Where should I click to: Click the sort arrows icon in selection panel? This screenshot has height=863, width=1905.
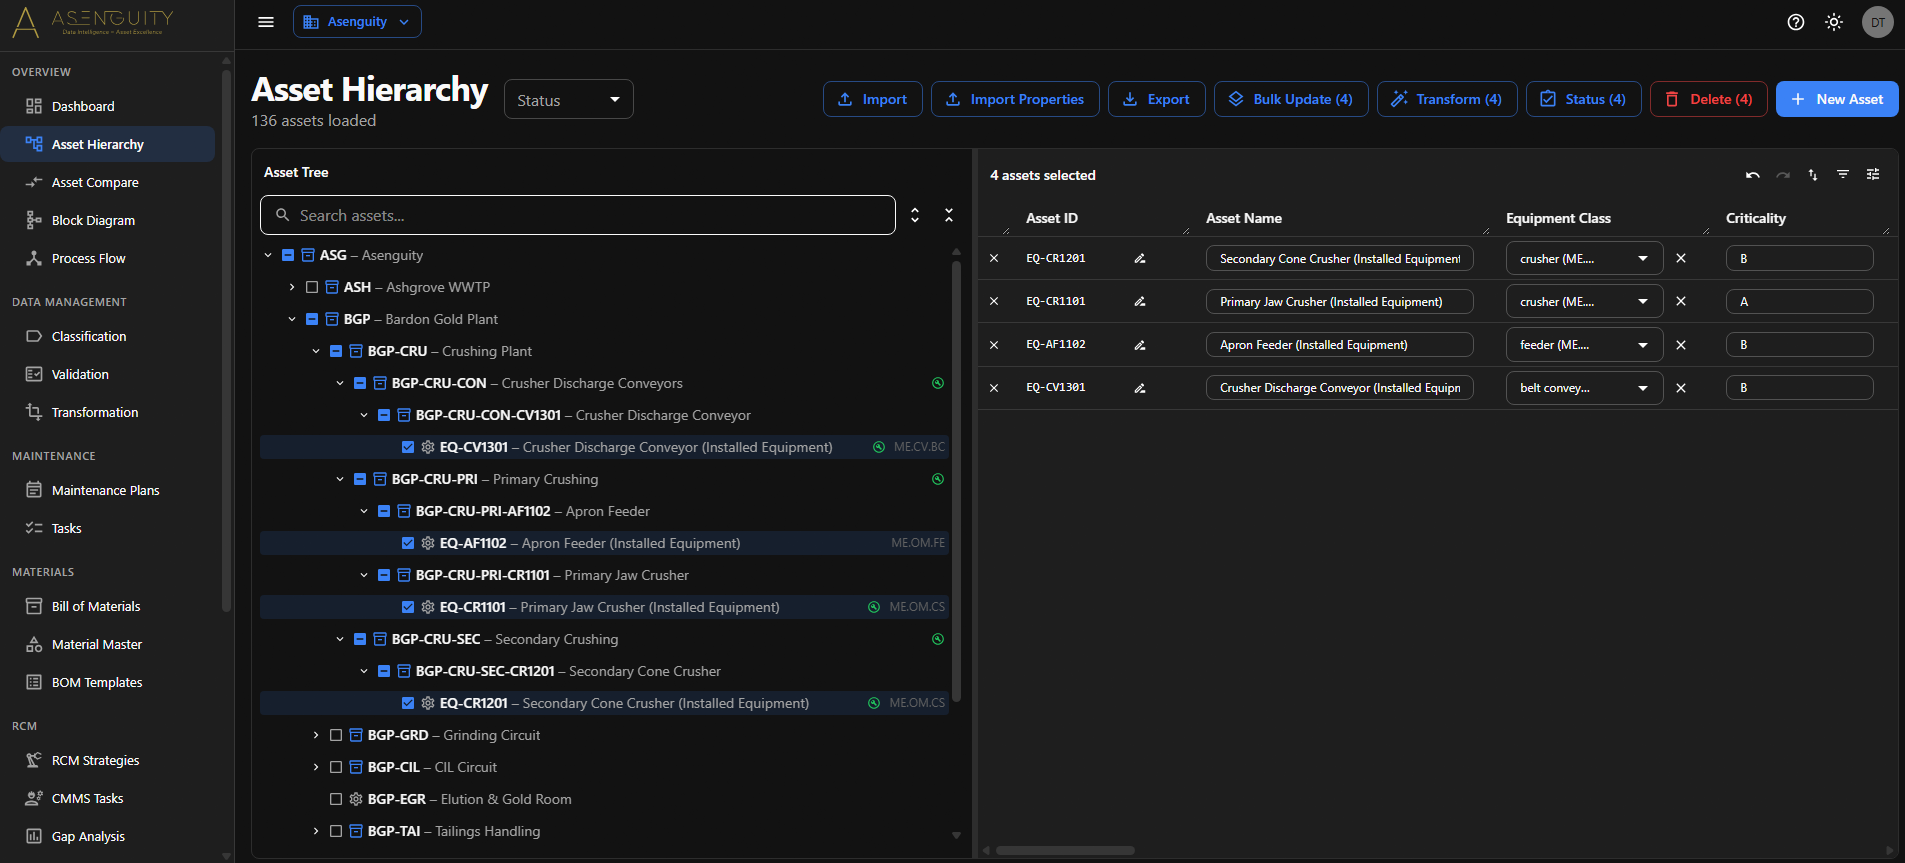coord(1813,175)
